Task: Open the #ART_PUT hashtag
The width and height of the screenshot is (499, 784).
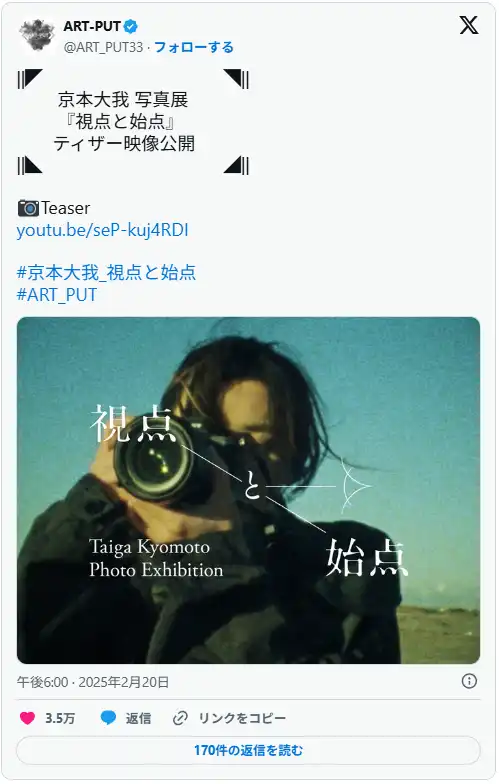Action: (57, 294)
